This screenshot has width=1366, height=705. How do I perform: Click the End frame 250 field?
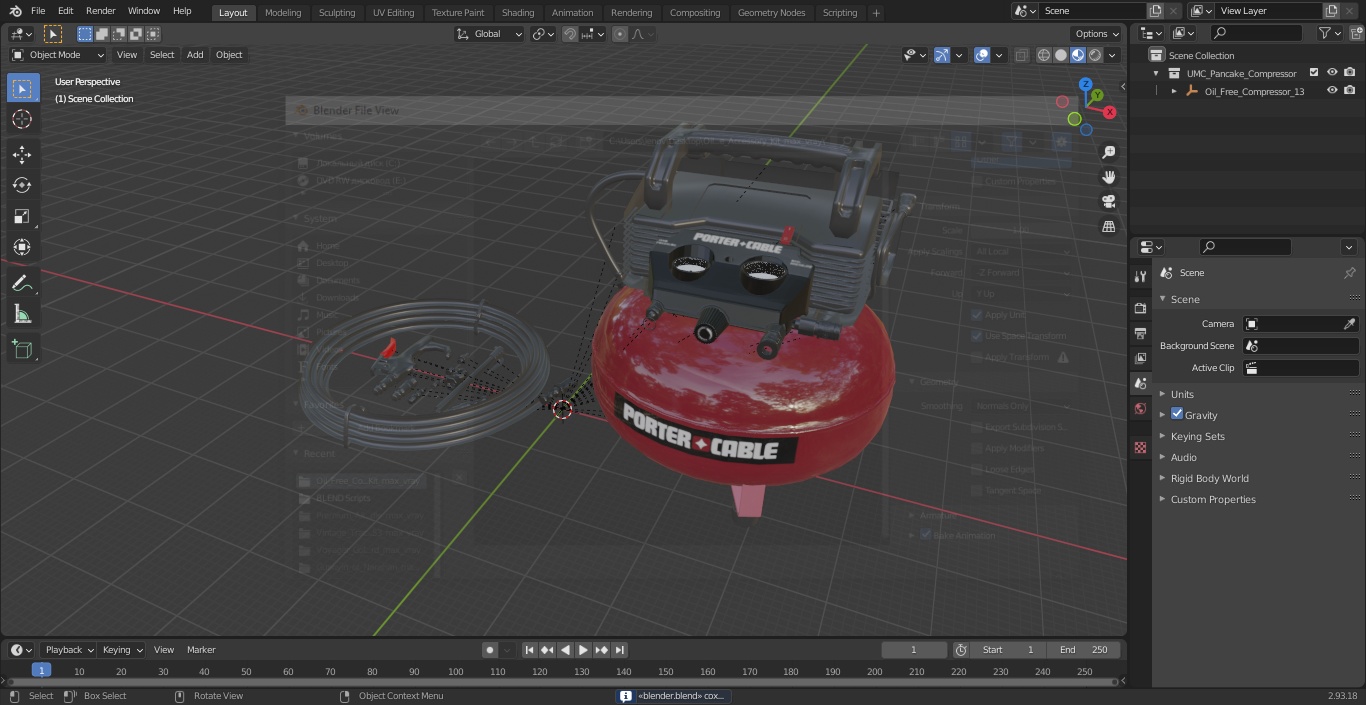1084,650
